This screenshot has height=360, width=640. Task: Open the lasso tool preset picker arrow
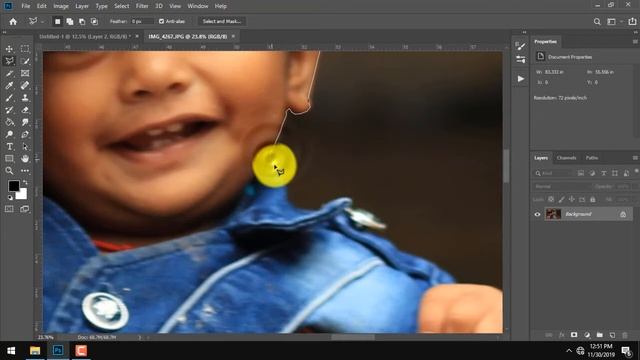click(42, 22)
